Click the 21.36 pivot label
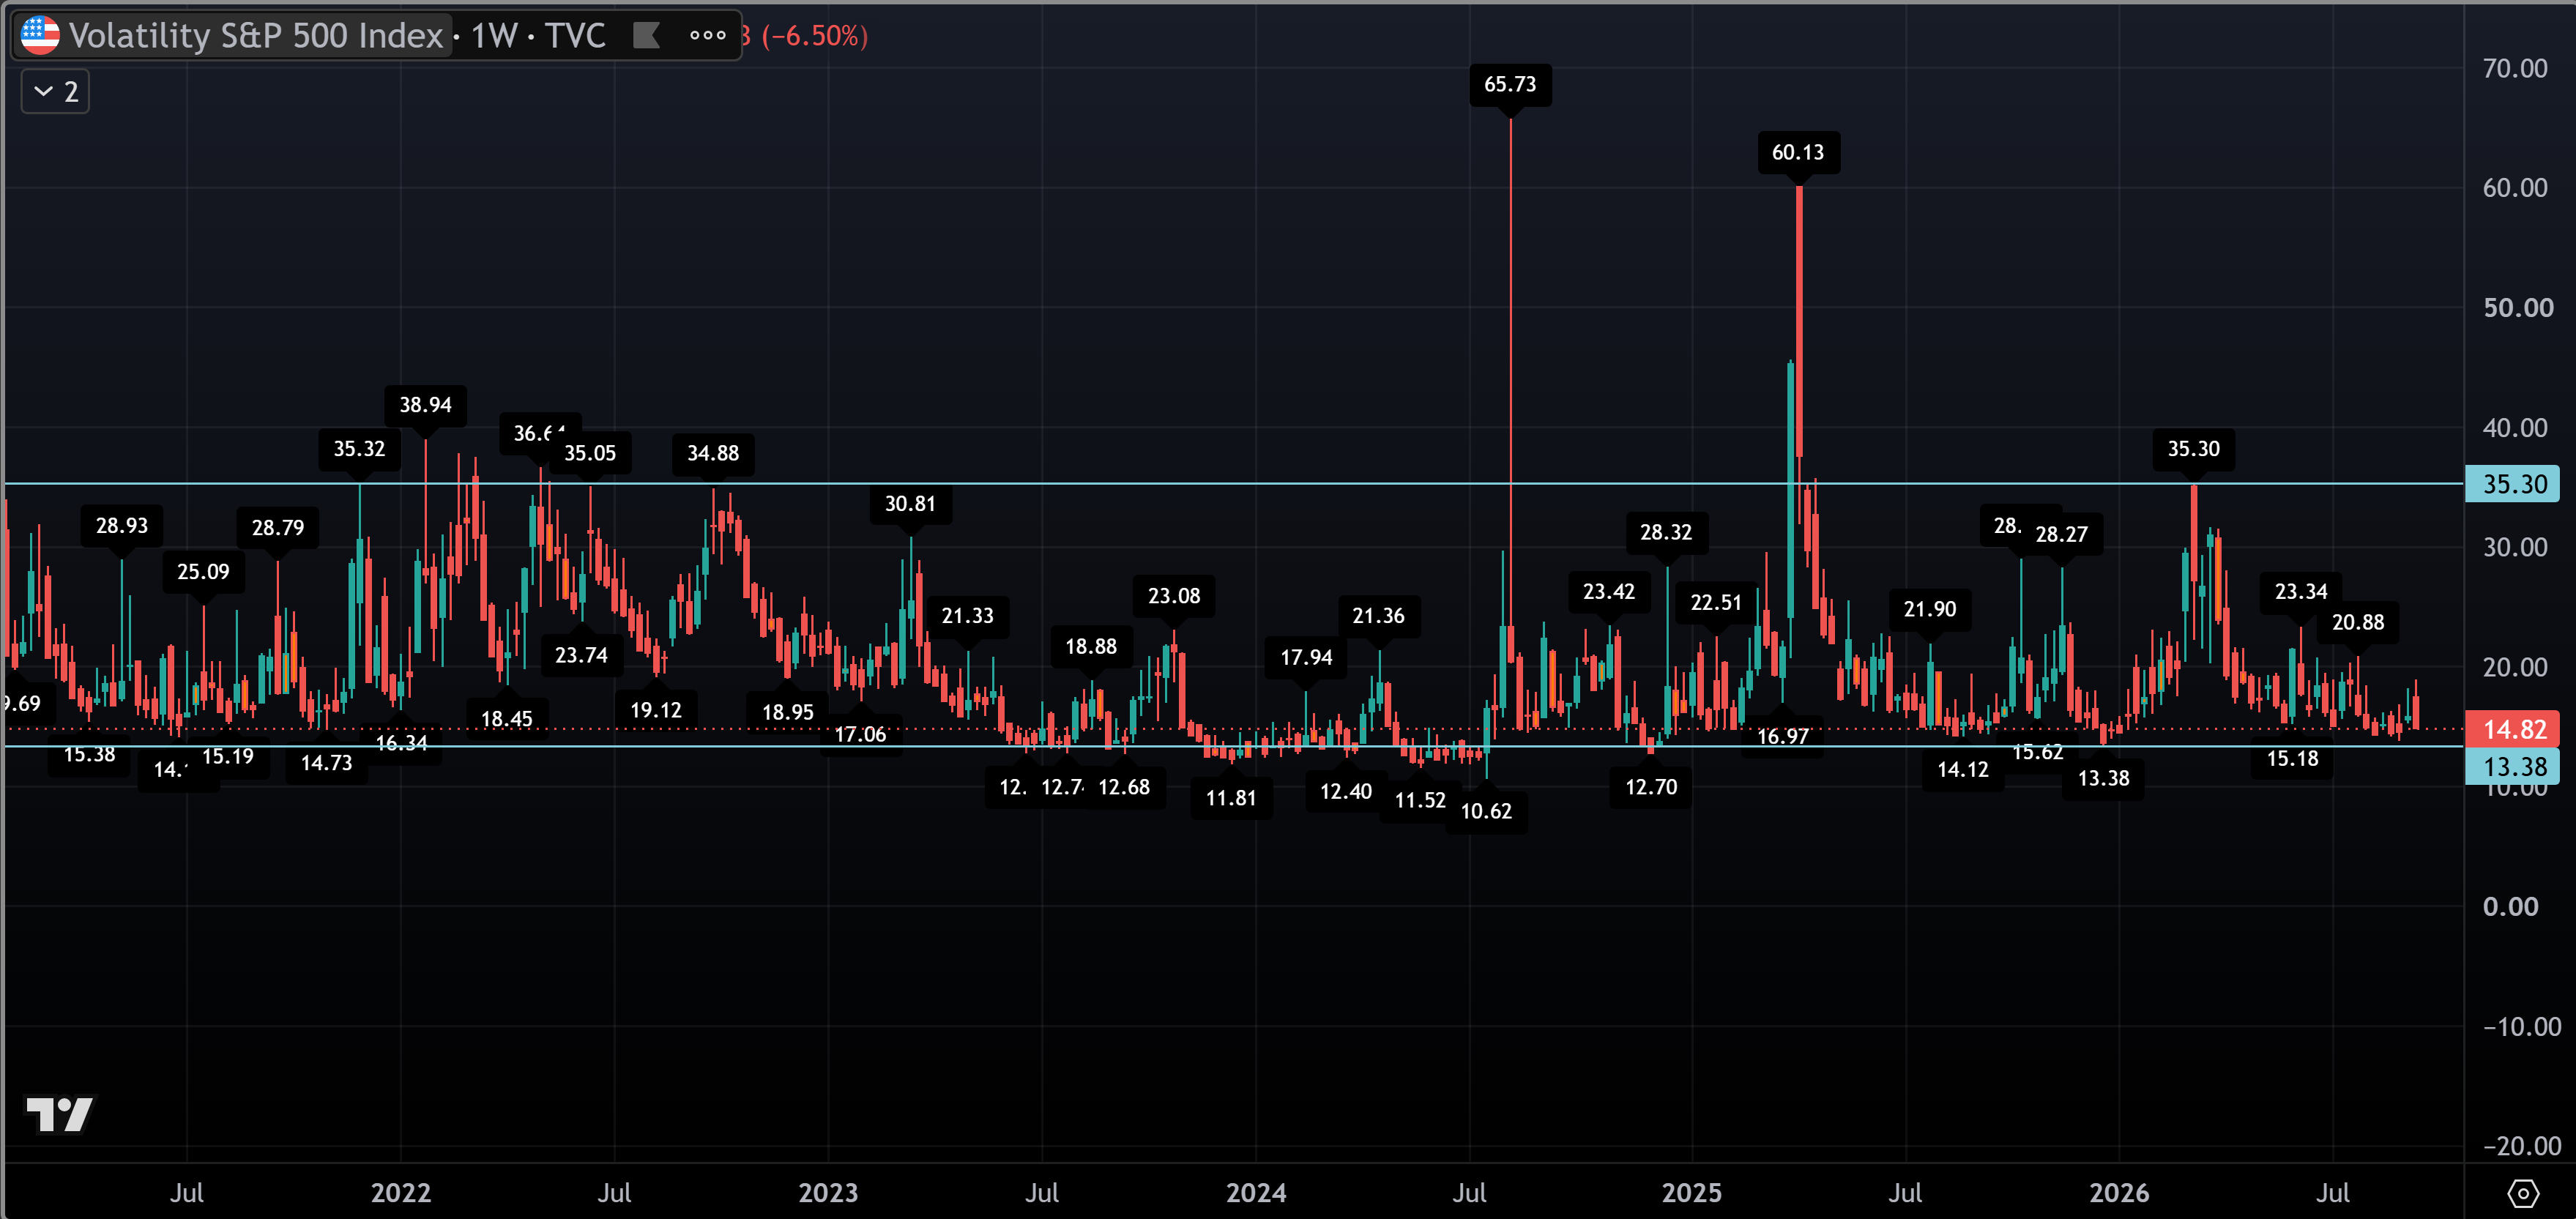Image resolution: width=2576 pixels, height=1219 pixels. click(x=1379, y=616)
